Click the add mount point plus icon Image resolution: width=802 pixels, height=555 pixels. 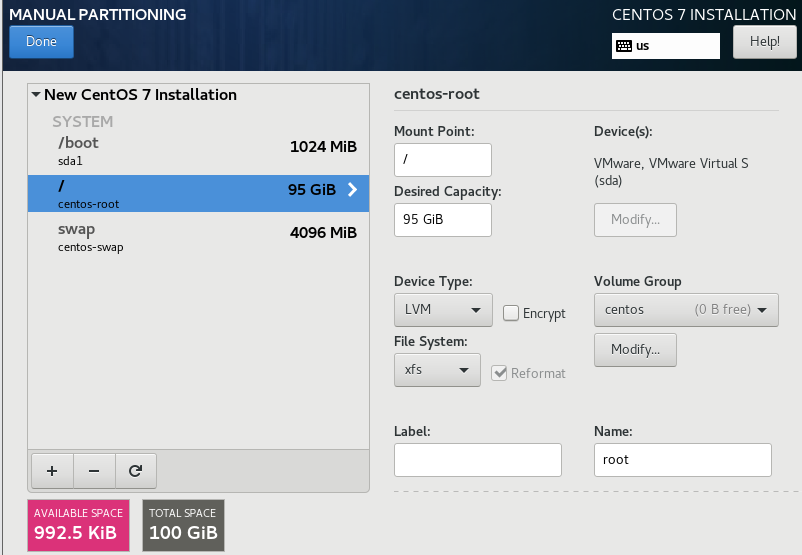[x=52, y=471]
